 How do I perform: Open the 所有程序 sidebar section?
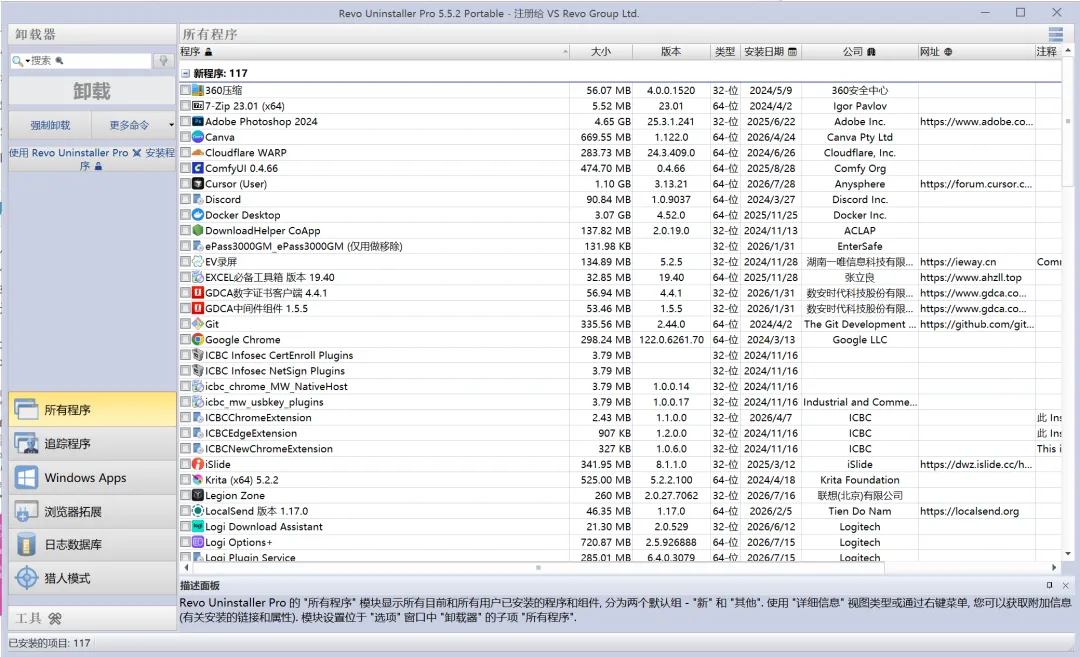coord(92,410)
